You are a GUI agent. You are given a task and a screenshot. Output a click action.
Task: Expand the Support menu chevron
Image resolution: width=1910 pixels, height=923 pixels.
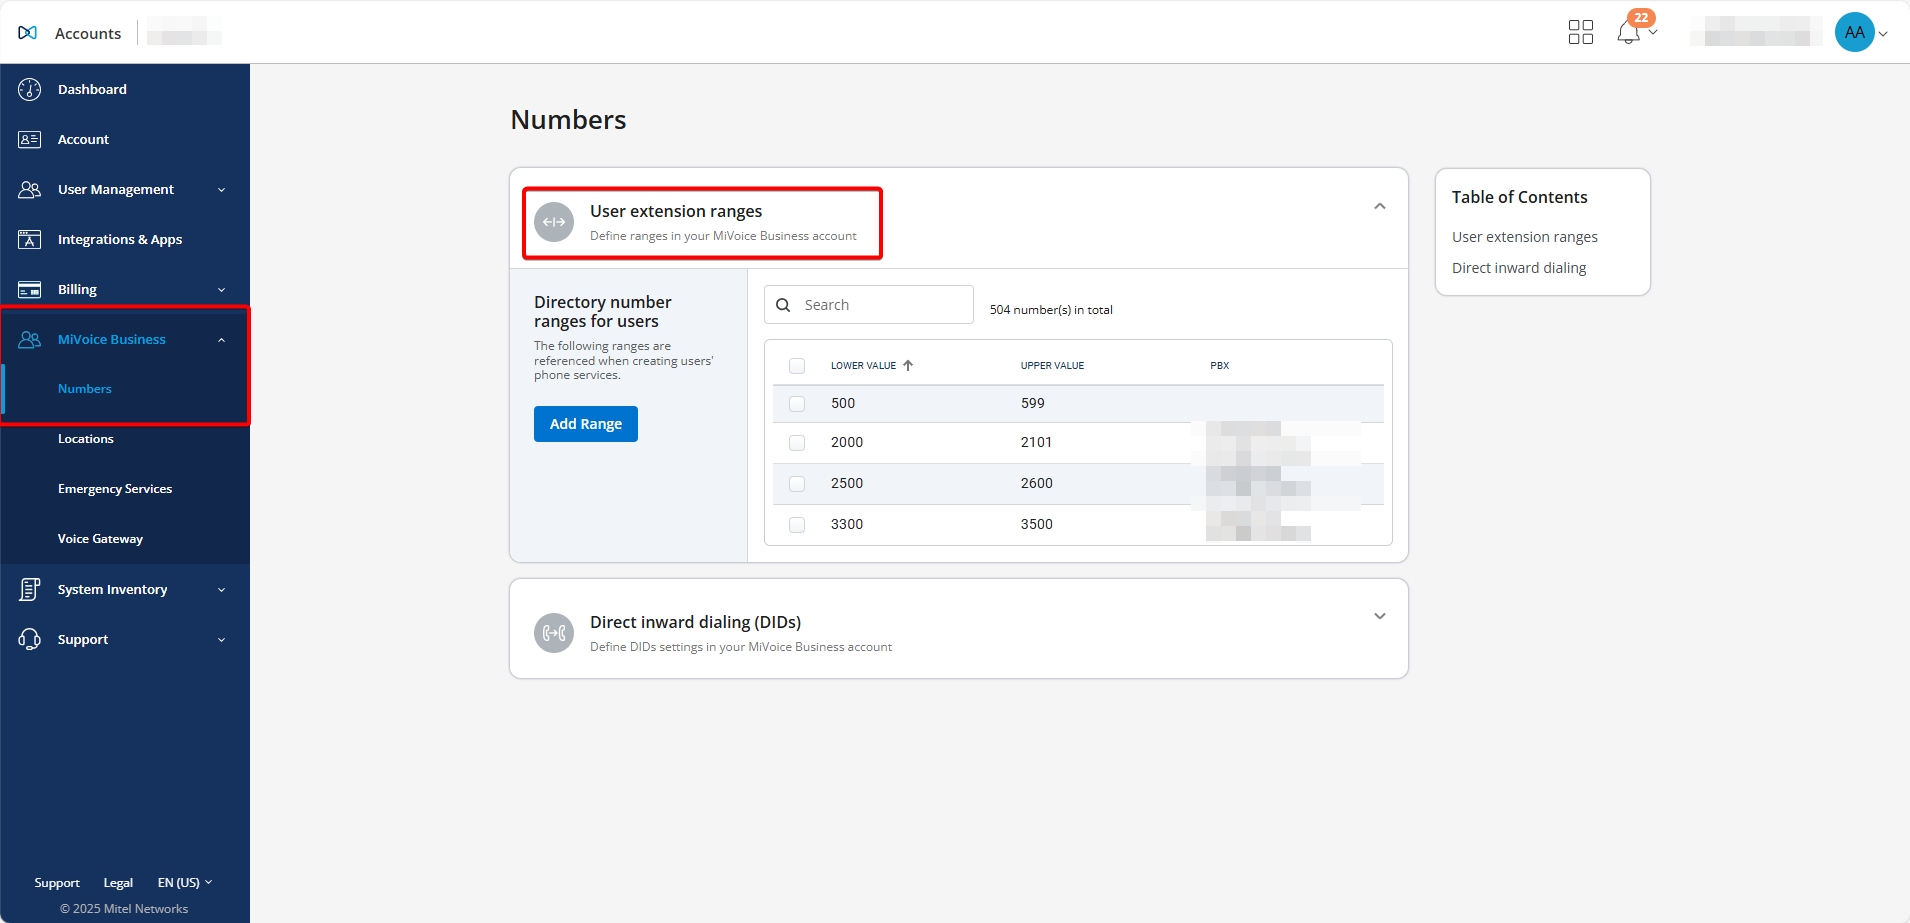(x=222, y=640)
